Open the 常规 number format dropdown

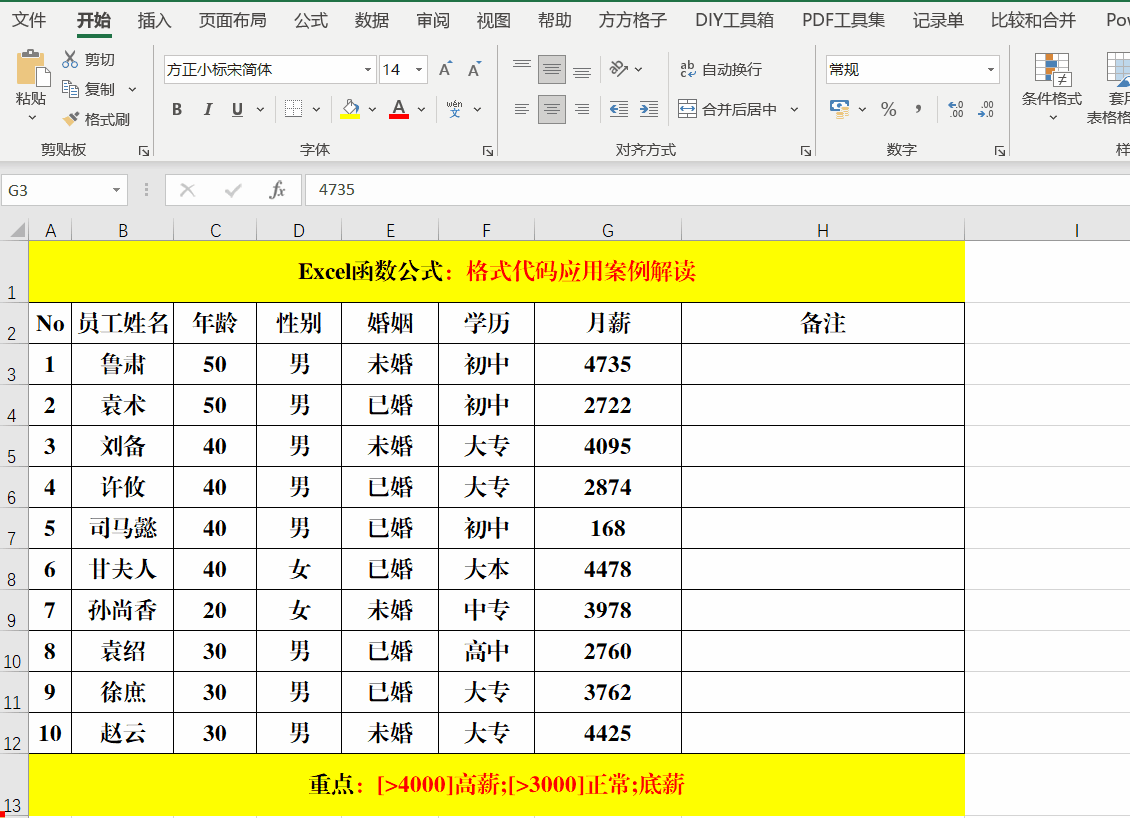(991, 69)
